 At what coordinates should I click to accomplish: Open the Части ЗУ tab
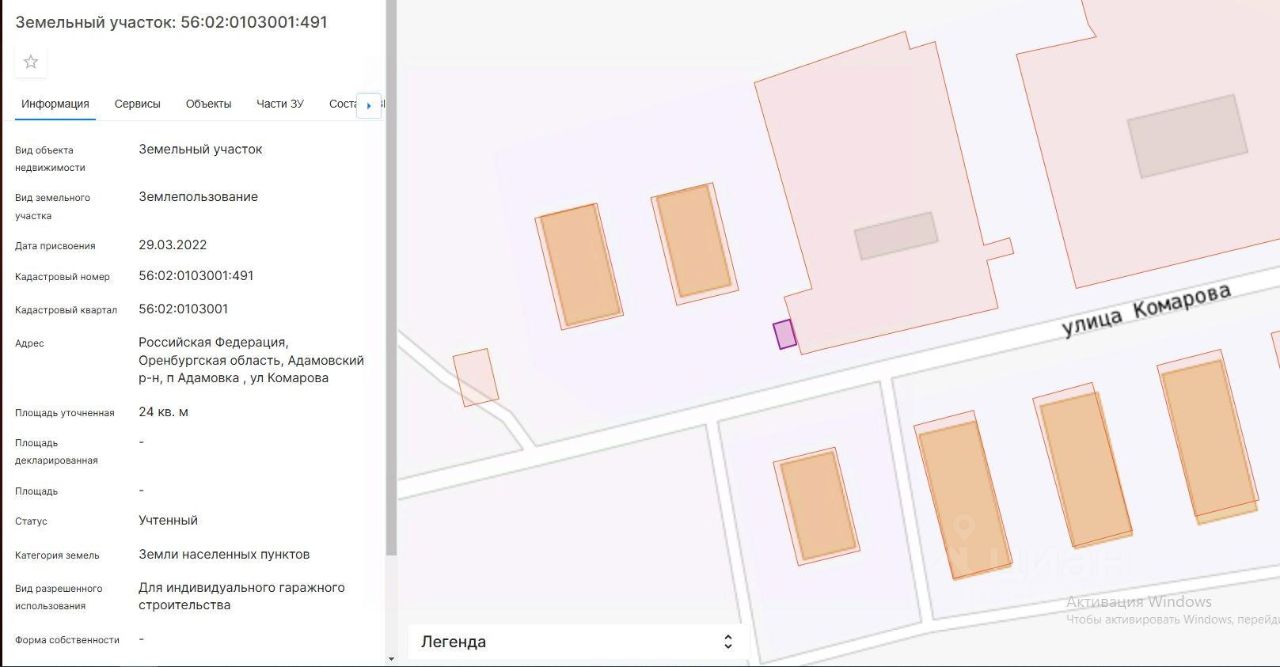[x=280, y=104]
